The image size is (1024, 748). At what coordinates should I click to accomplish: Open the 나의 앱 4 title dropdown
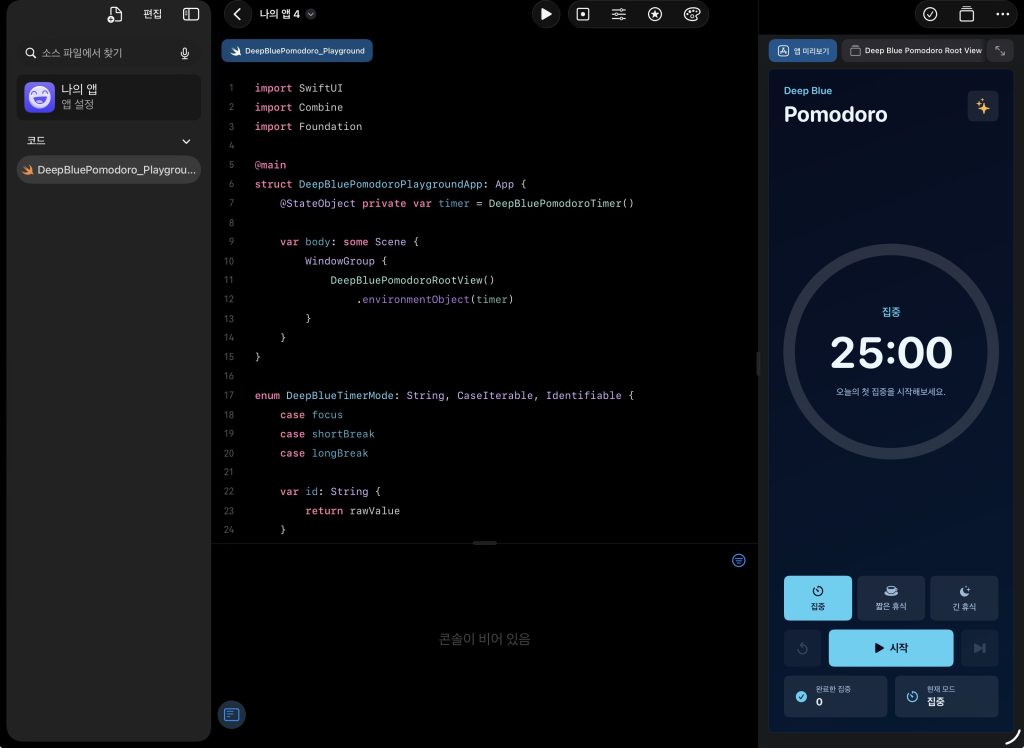pos(287,14)
